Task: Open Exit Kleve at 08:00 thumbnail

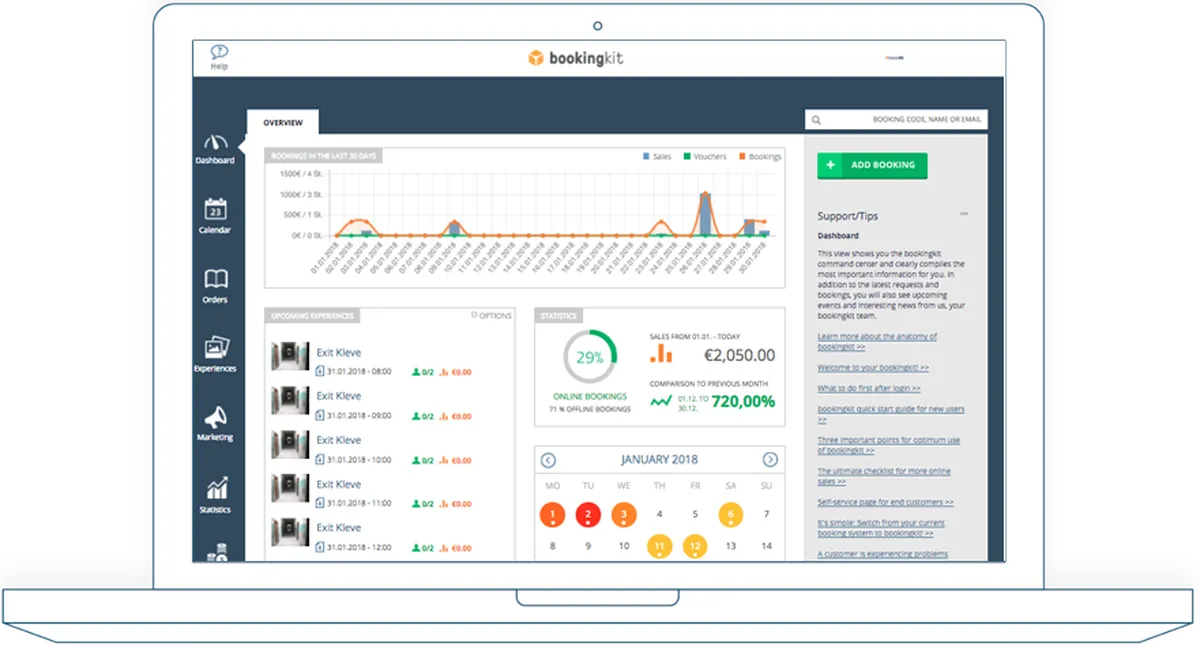Action: [290, 358]
